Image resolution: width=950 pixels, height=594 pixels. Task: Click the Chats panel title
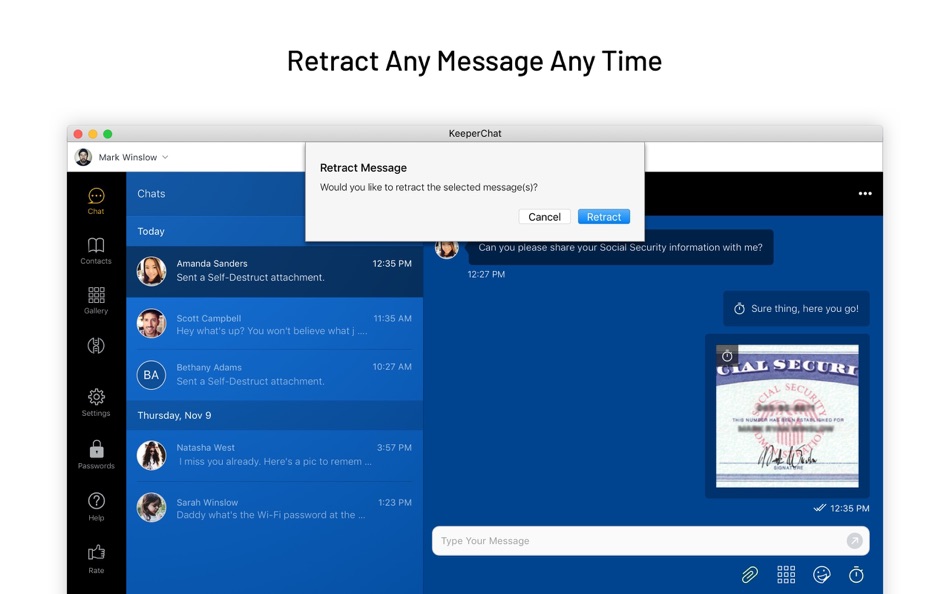pos(151,193)
